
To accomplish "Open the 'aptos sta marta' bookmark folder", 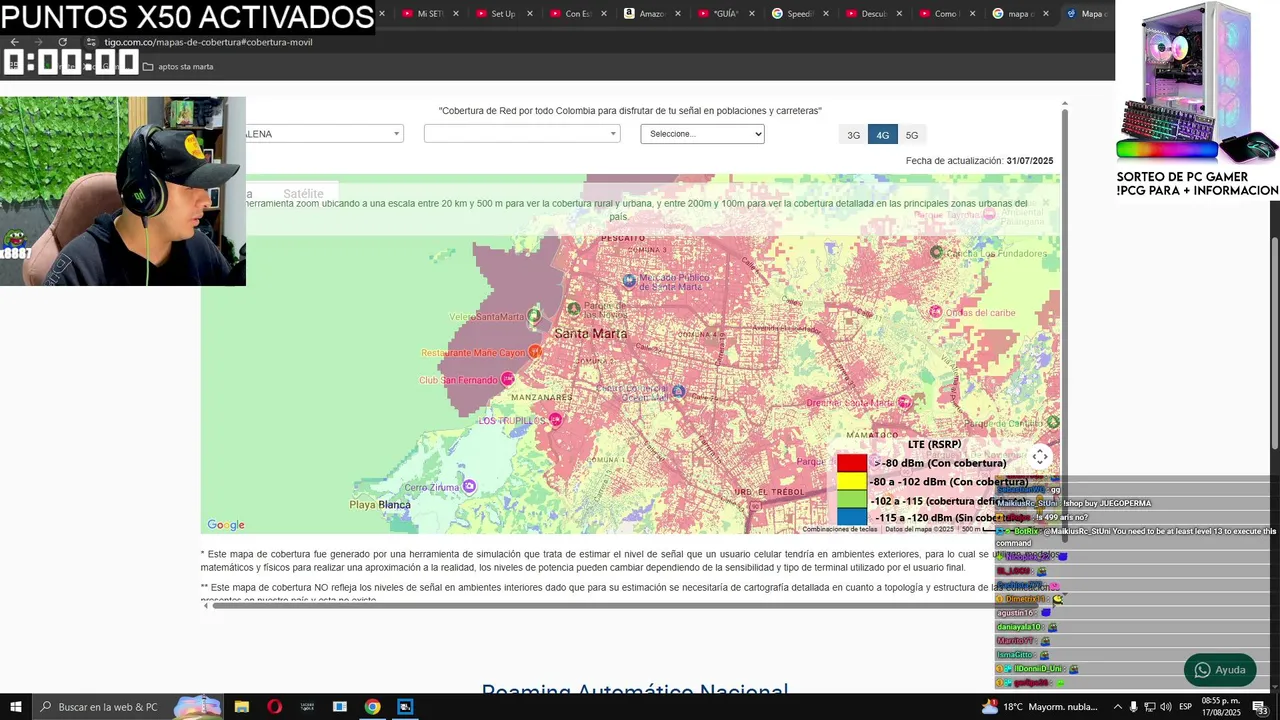I will [178, 67].
